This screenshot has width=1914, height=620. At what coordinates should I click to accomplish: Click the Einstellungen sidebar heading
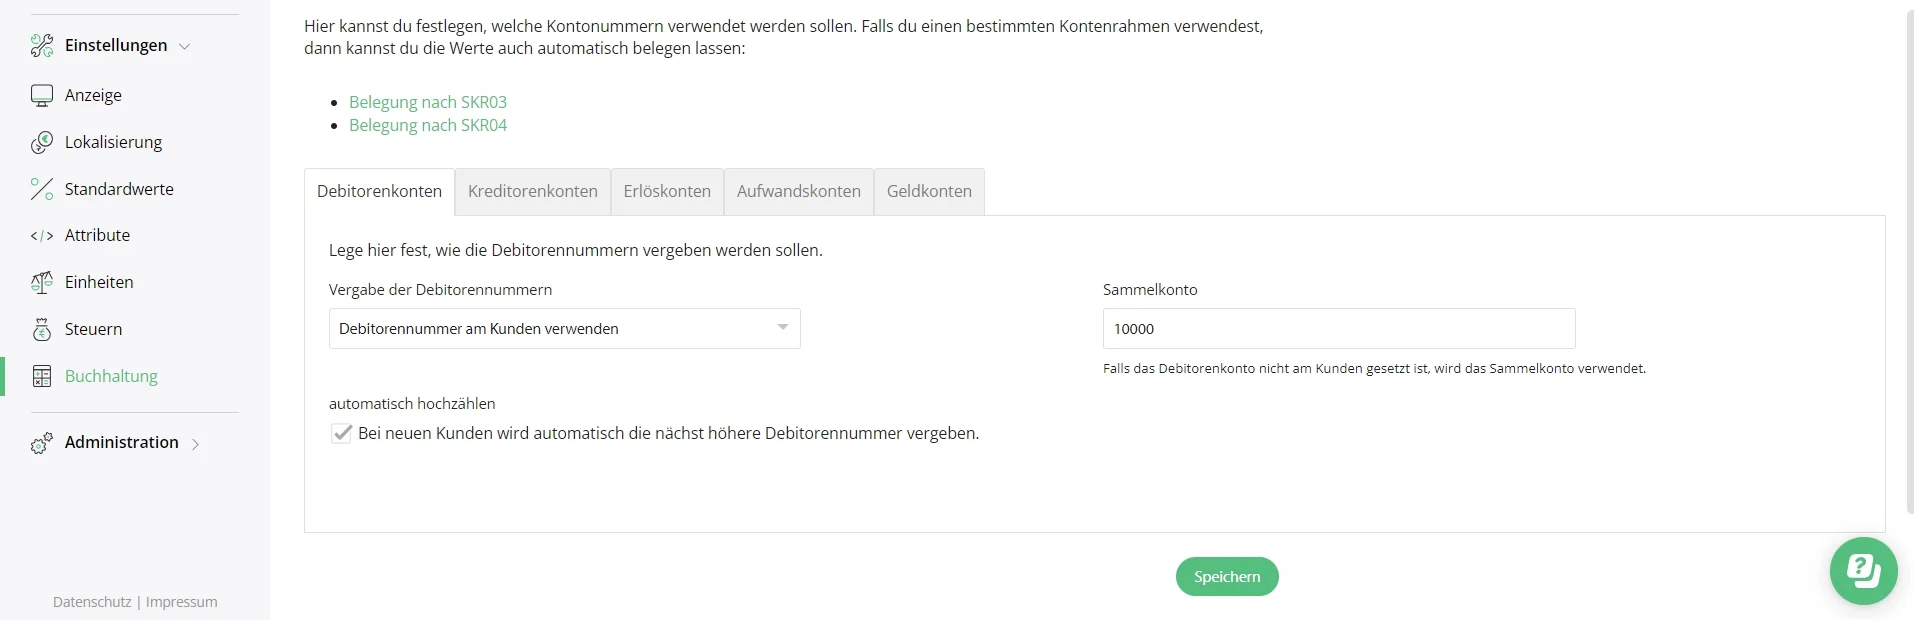(116, 45)
